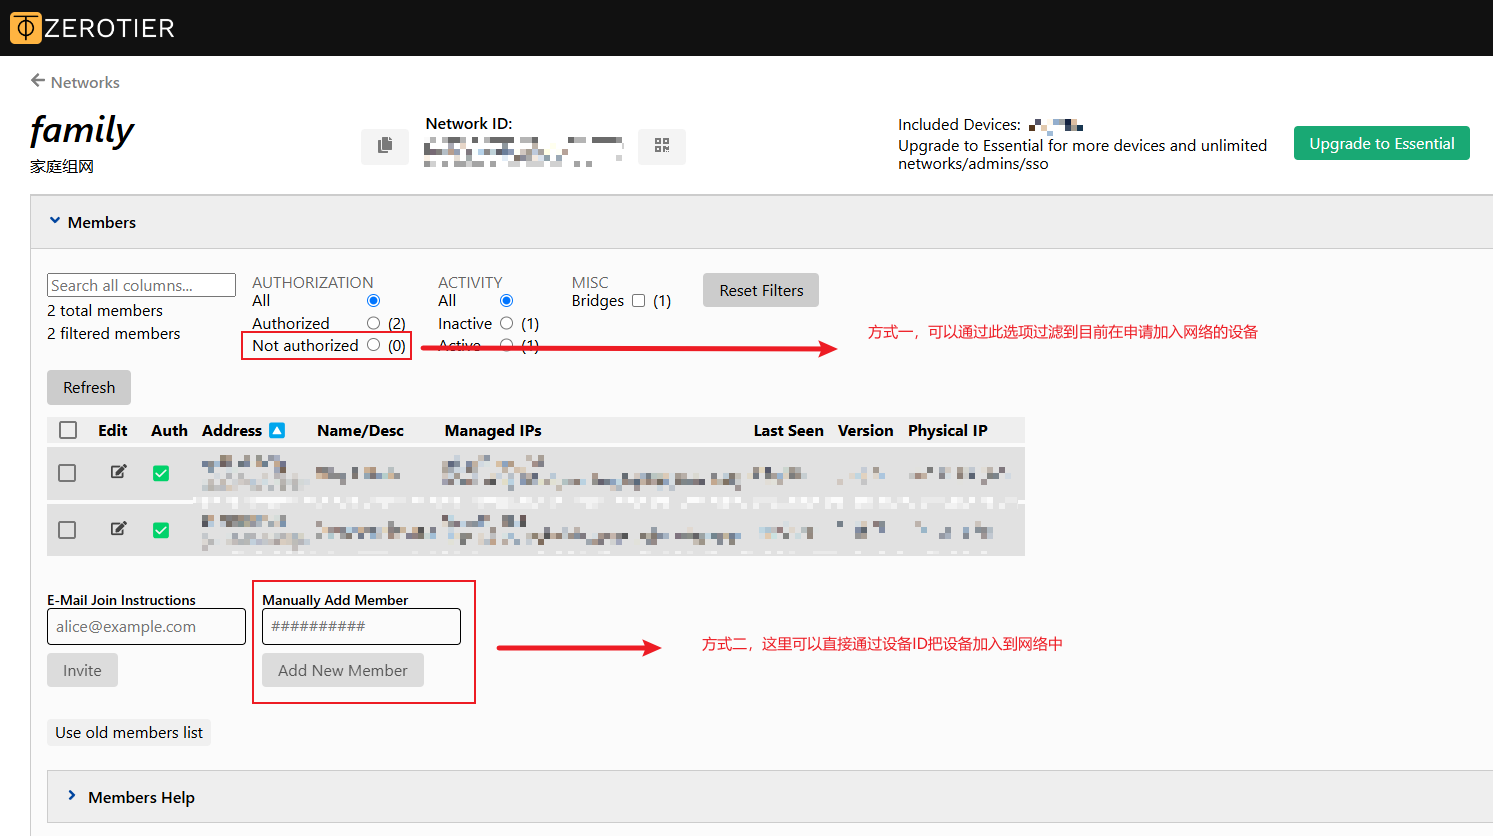Click the back arrow next to Networks

38,81
